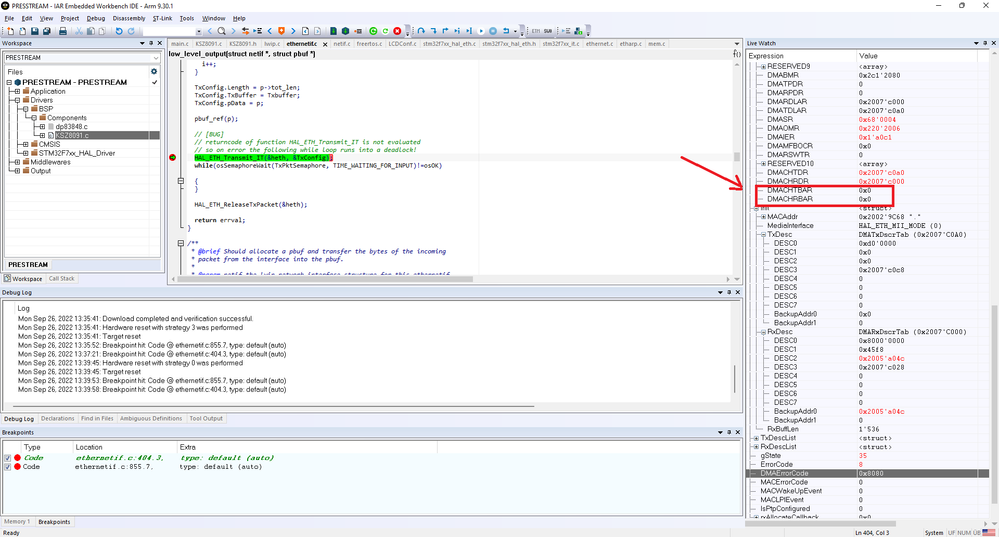This screenshot has height=537, width=999.
Task: Click the editor horizontal scrollbar
Action: click(325, 279)
